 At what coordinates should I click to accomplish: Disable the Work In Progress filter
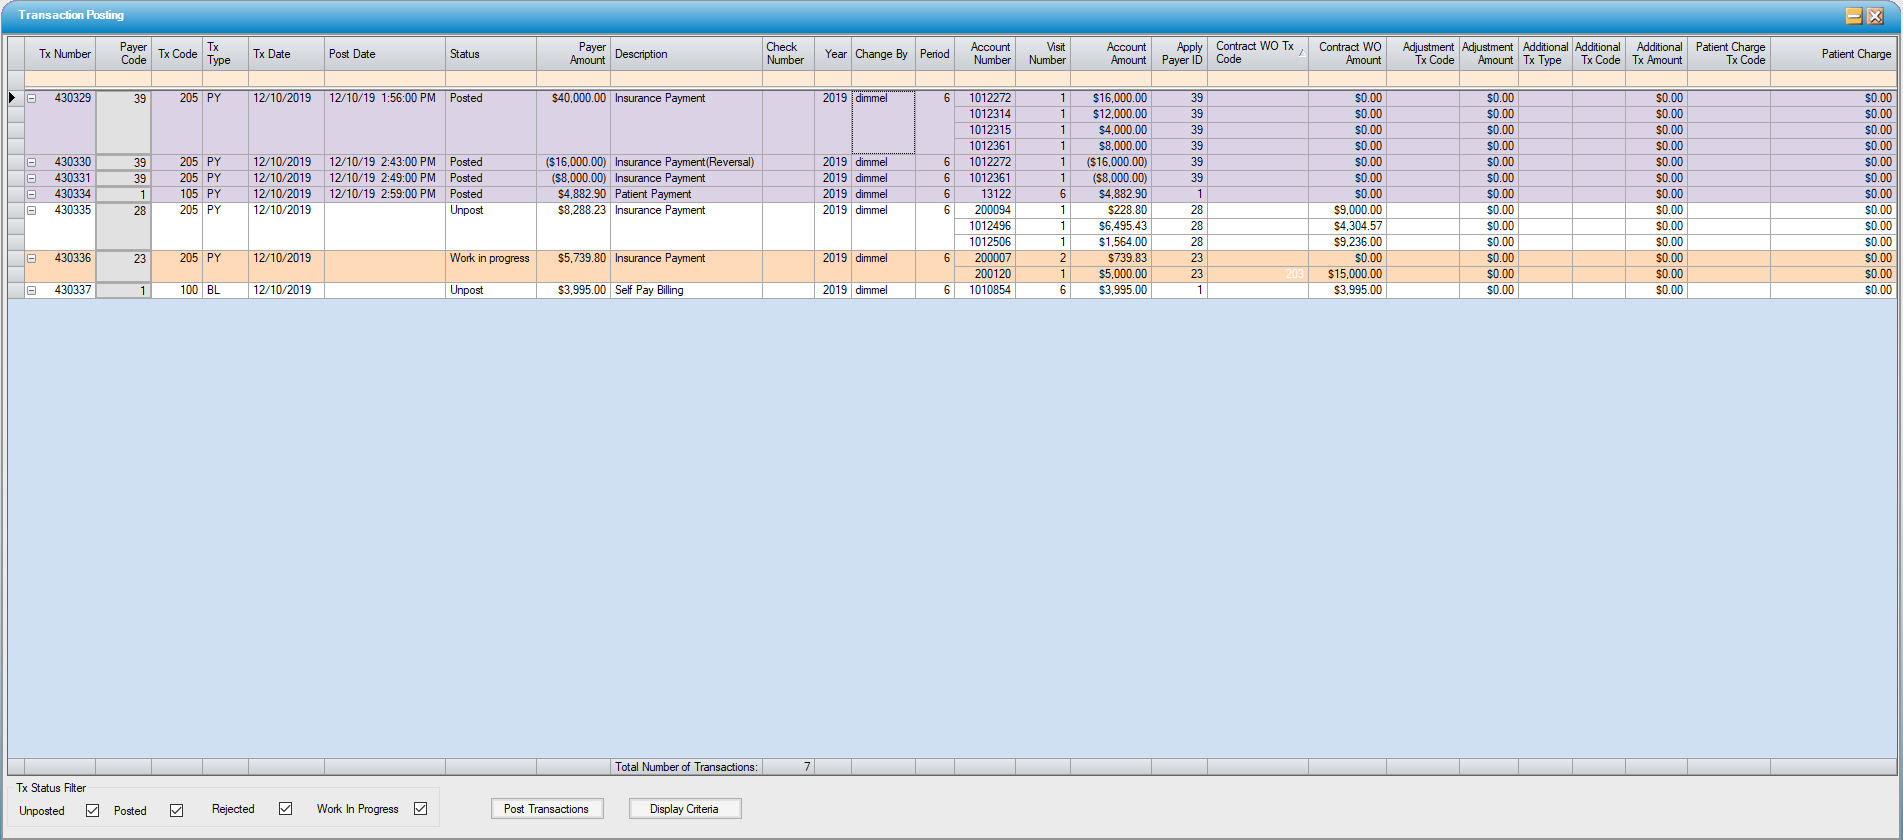click(421, 809)
